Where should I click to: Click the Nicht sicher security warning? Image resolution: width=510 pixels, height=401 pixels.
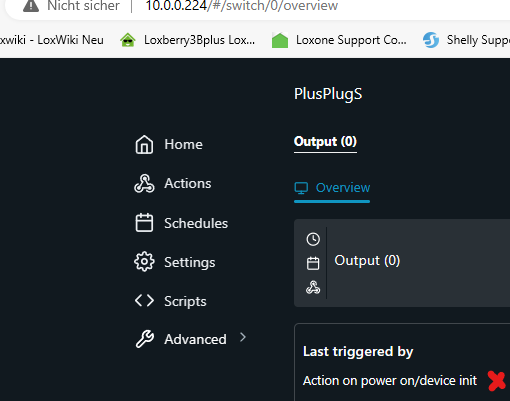[71, 6]
